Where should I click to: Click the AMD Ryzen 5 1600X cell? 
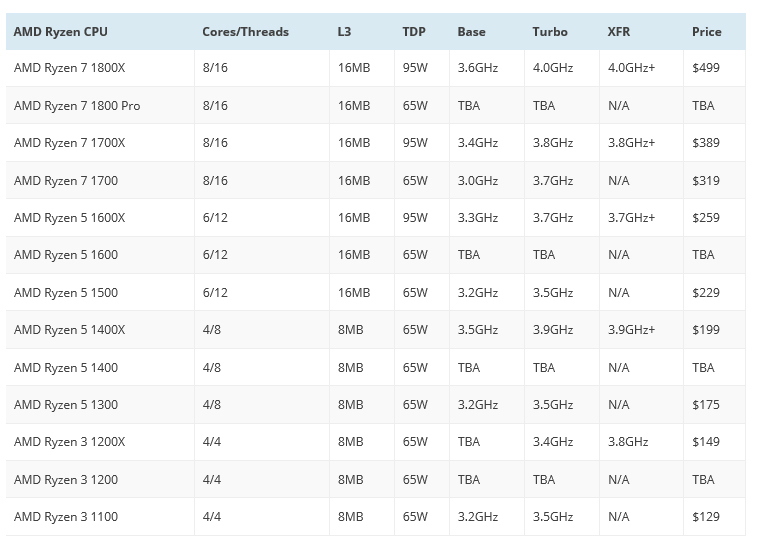(x=70, y=218)
